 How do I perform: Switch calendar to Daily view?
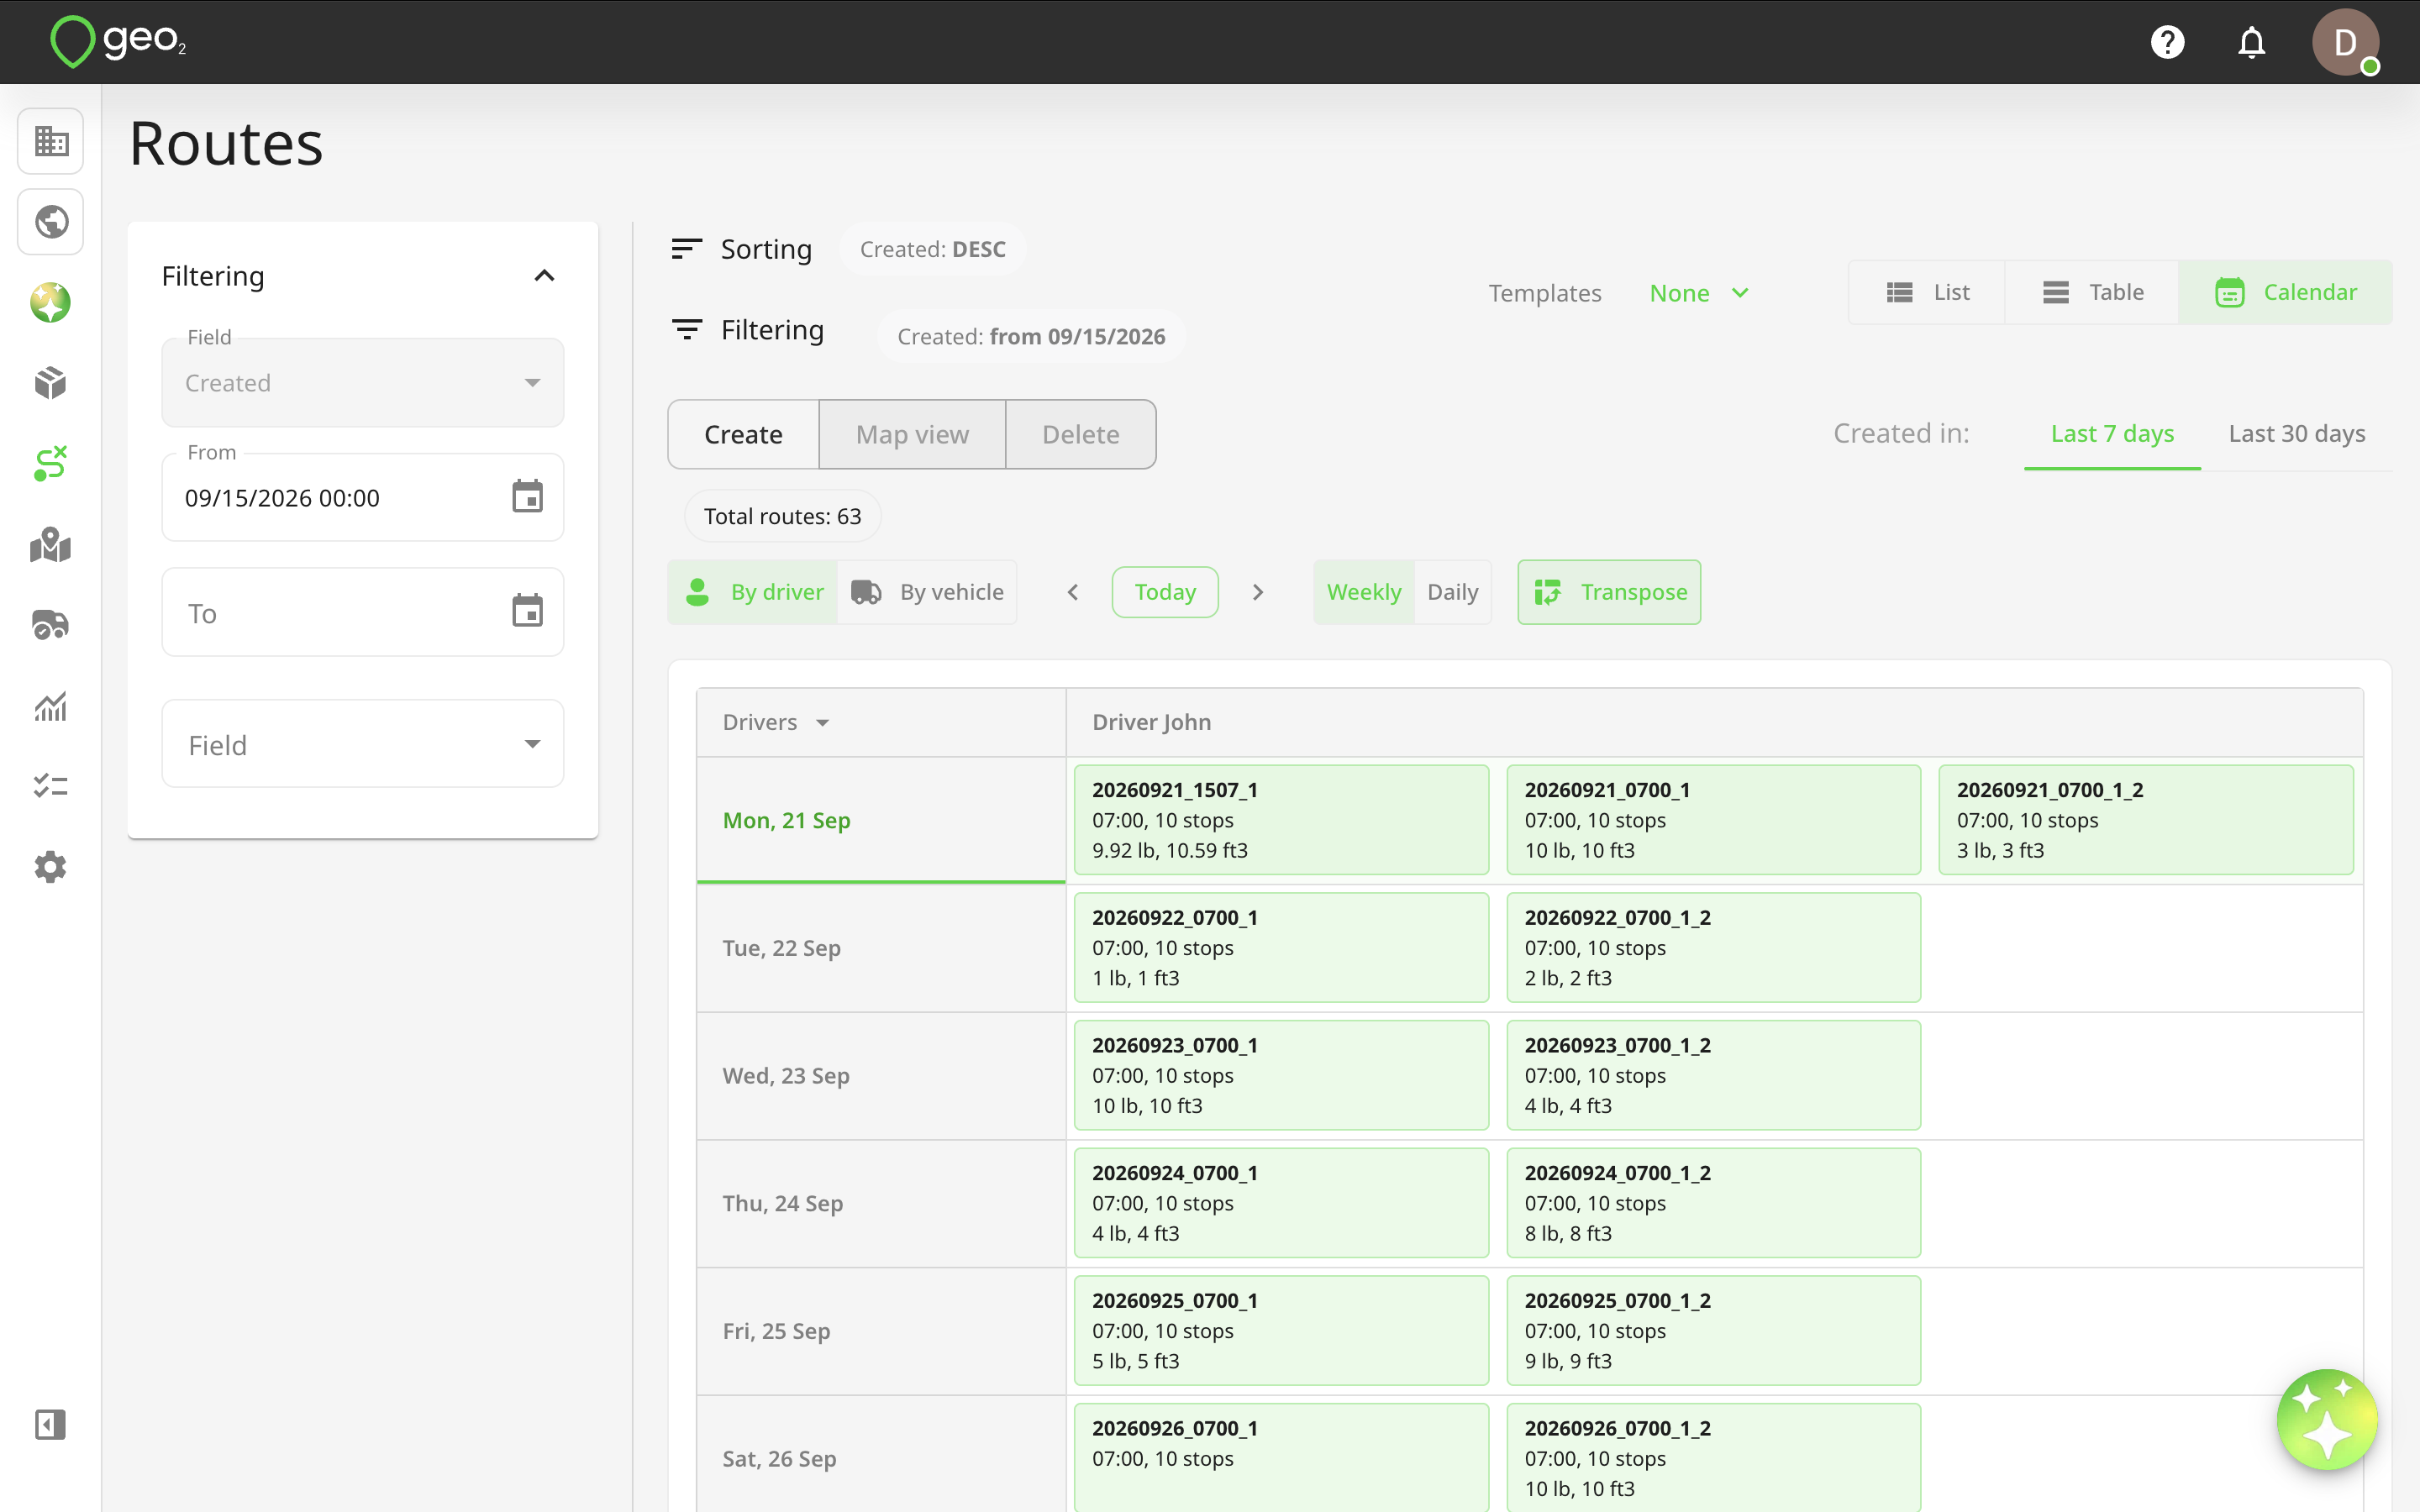1452,592
